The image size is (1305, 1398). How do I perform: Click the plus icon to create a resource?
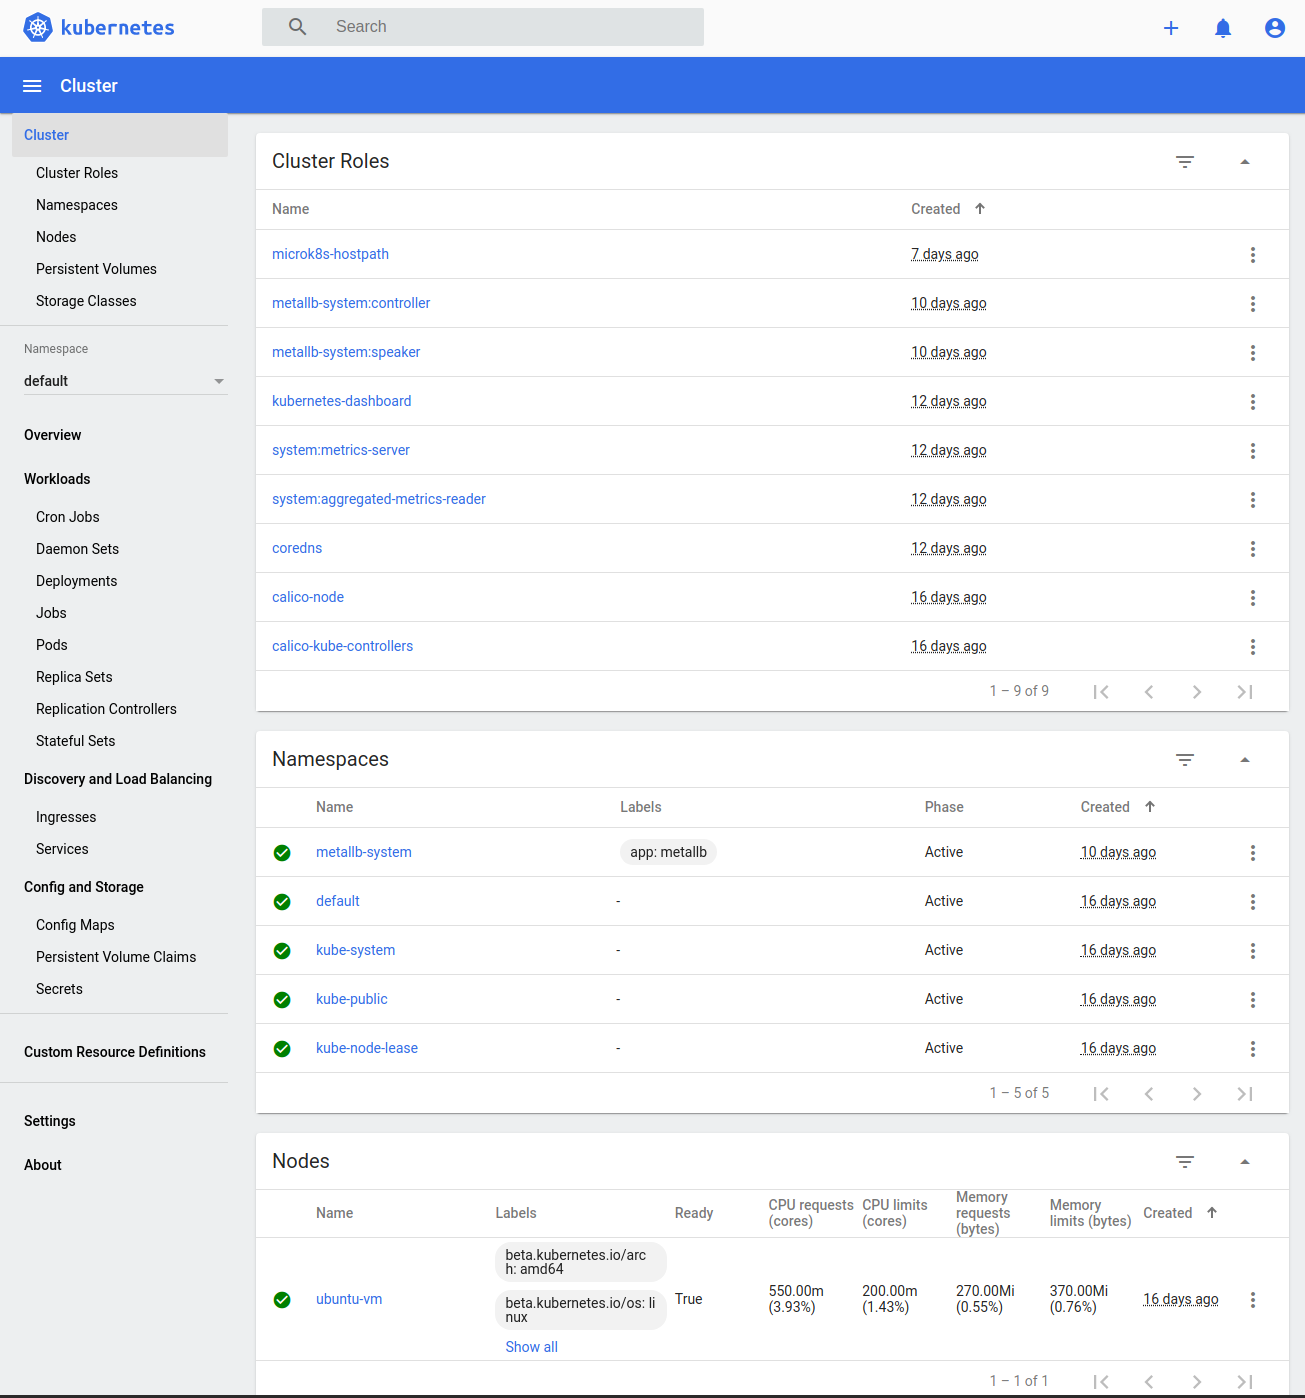tap(1171, 28)
